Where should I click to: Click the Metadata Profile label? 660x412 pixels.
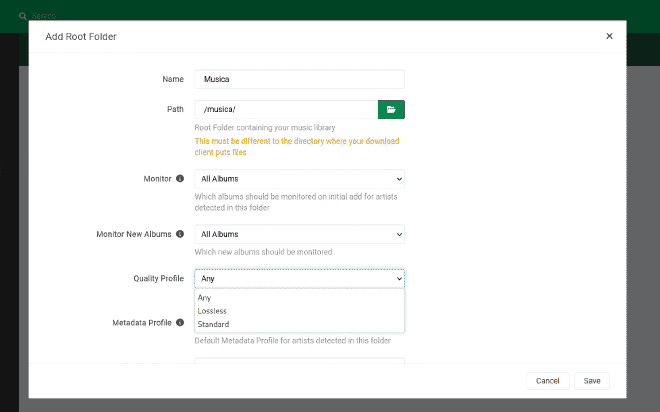(x=142, y=323)
